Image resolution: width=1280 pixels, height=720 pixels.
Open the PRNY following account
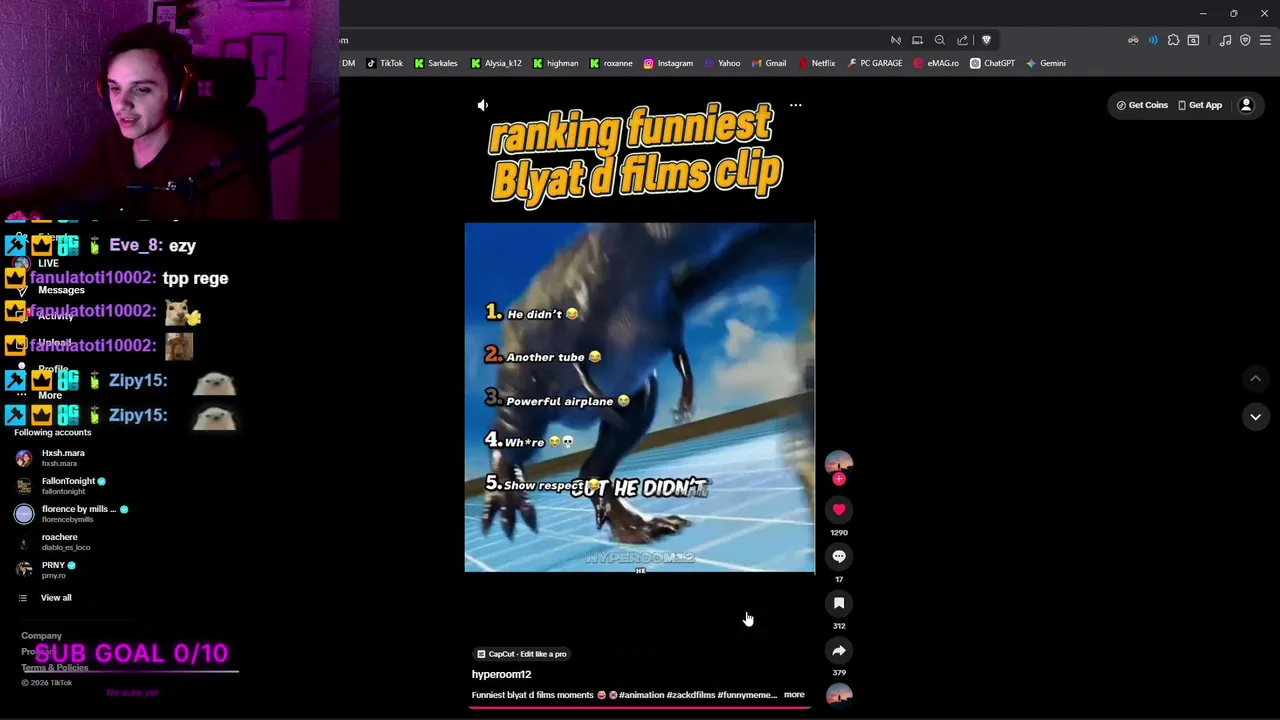53,570
